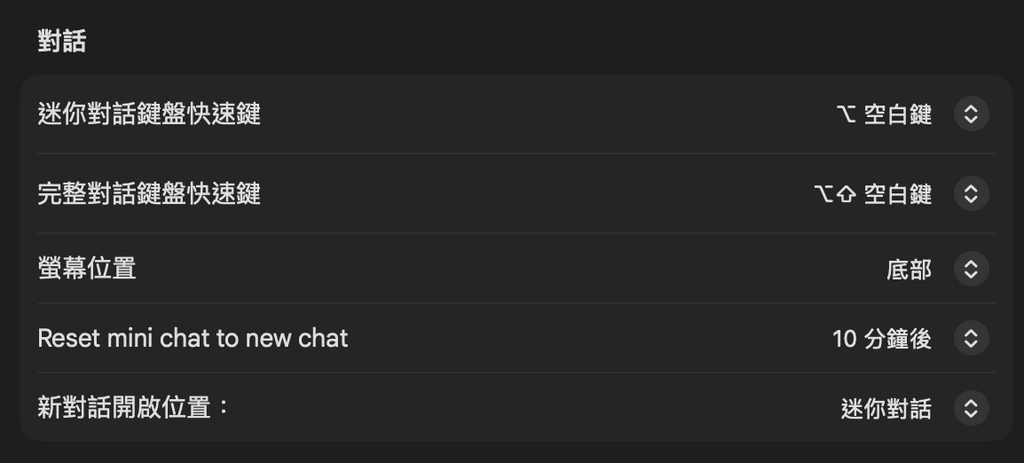Click the up-down arrows icon for 螢幕位置
1024x463 pixels.
tap(970, 269)
